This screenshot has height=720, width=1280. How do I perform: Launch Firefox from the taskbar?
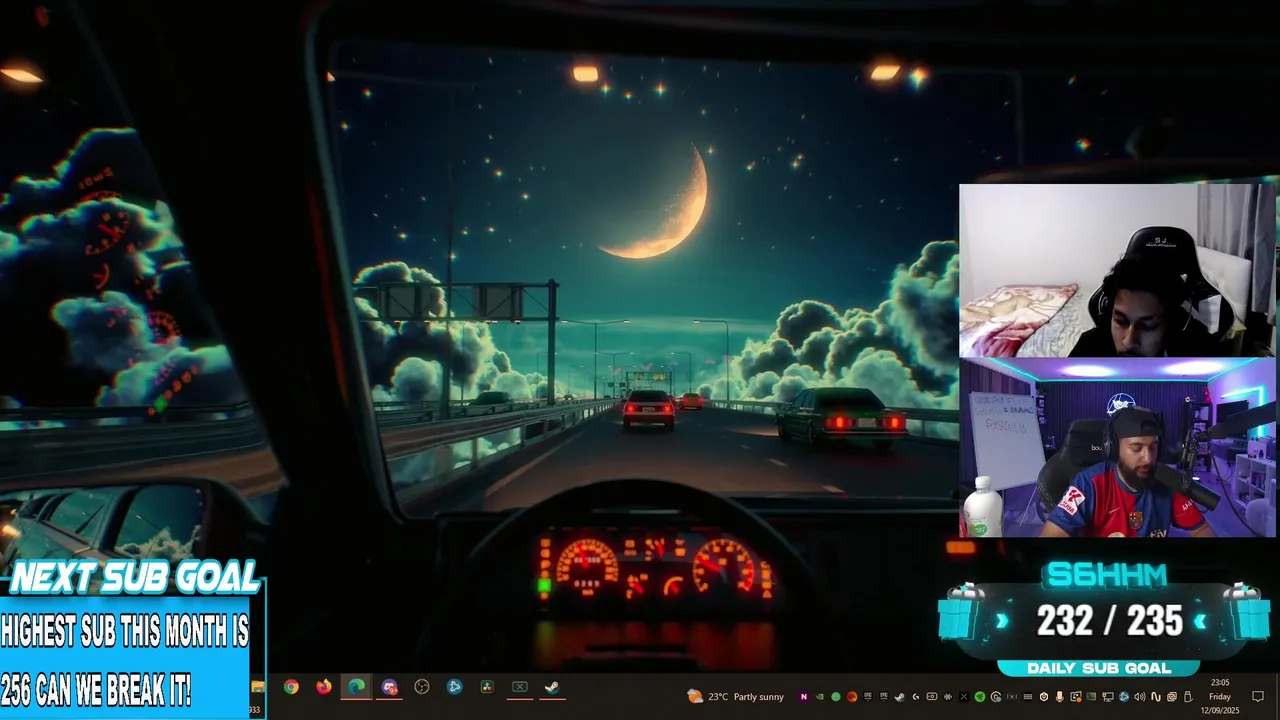324,687
